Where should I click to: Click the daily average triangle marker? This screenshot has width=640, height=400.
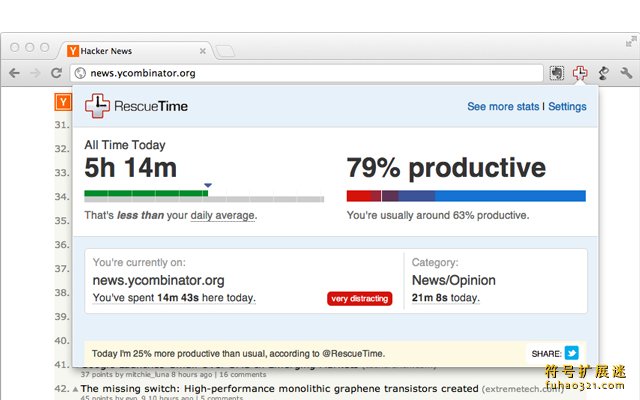click(x=208, y=185)
